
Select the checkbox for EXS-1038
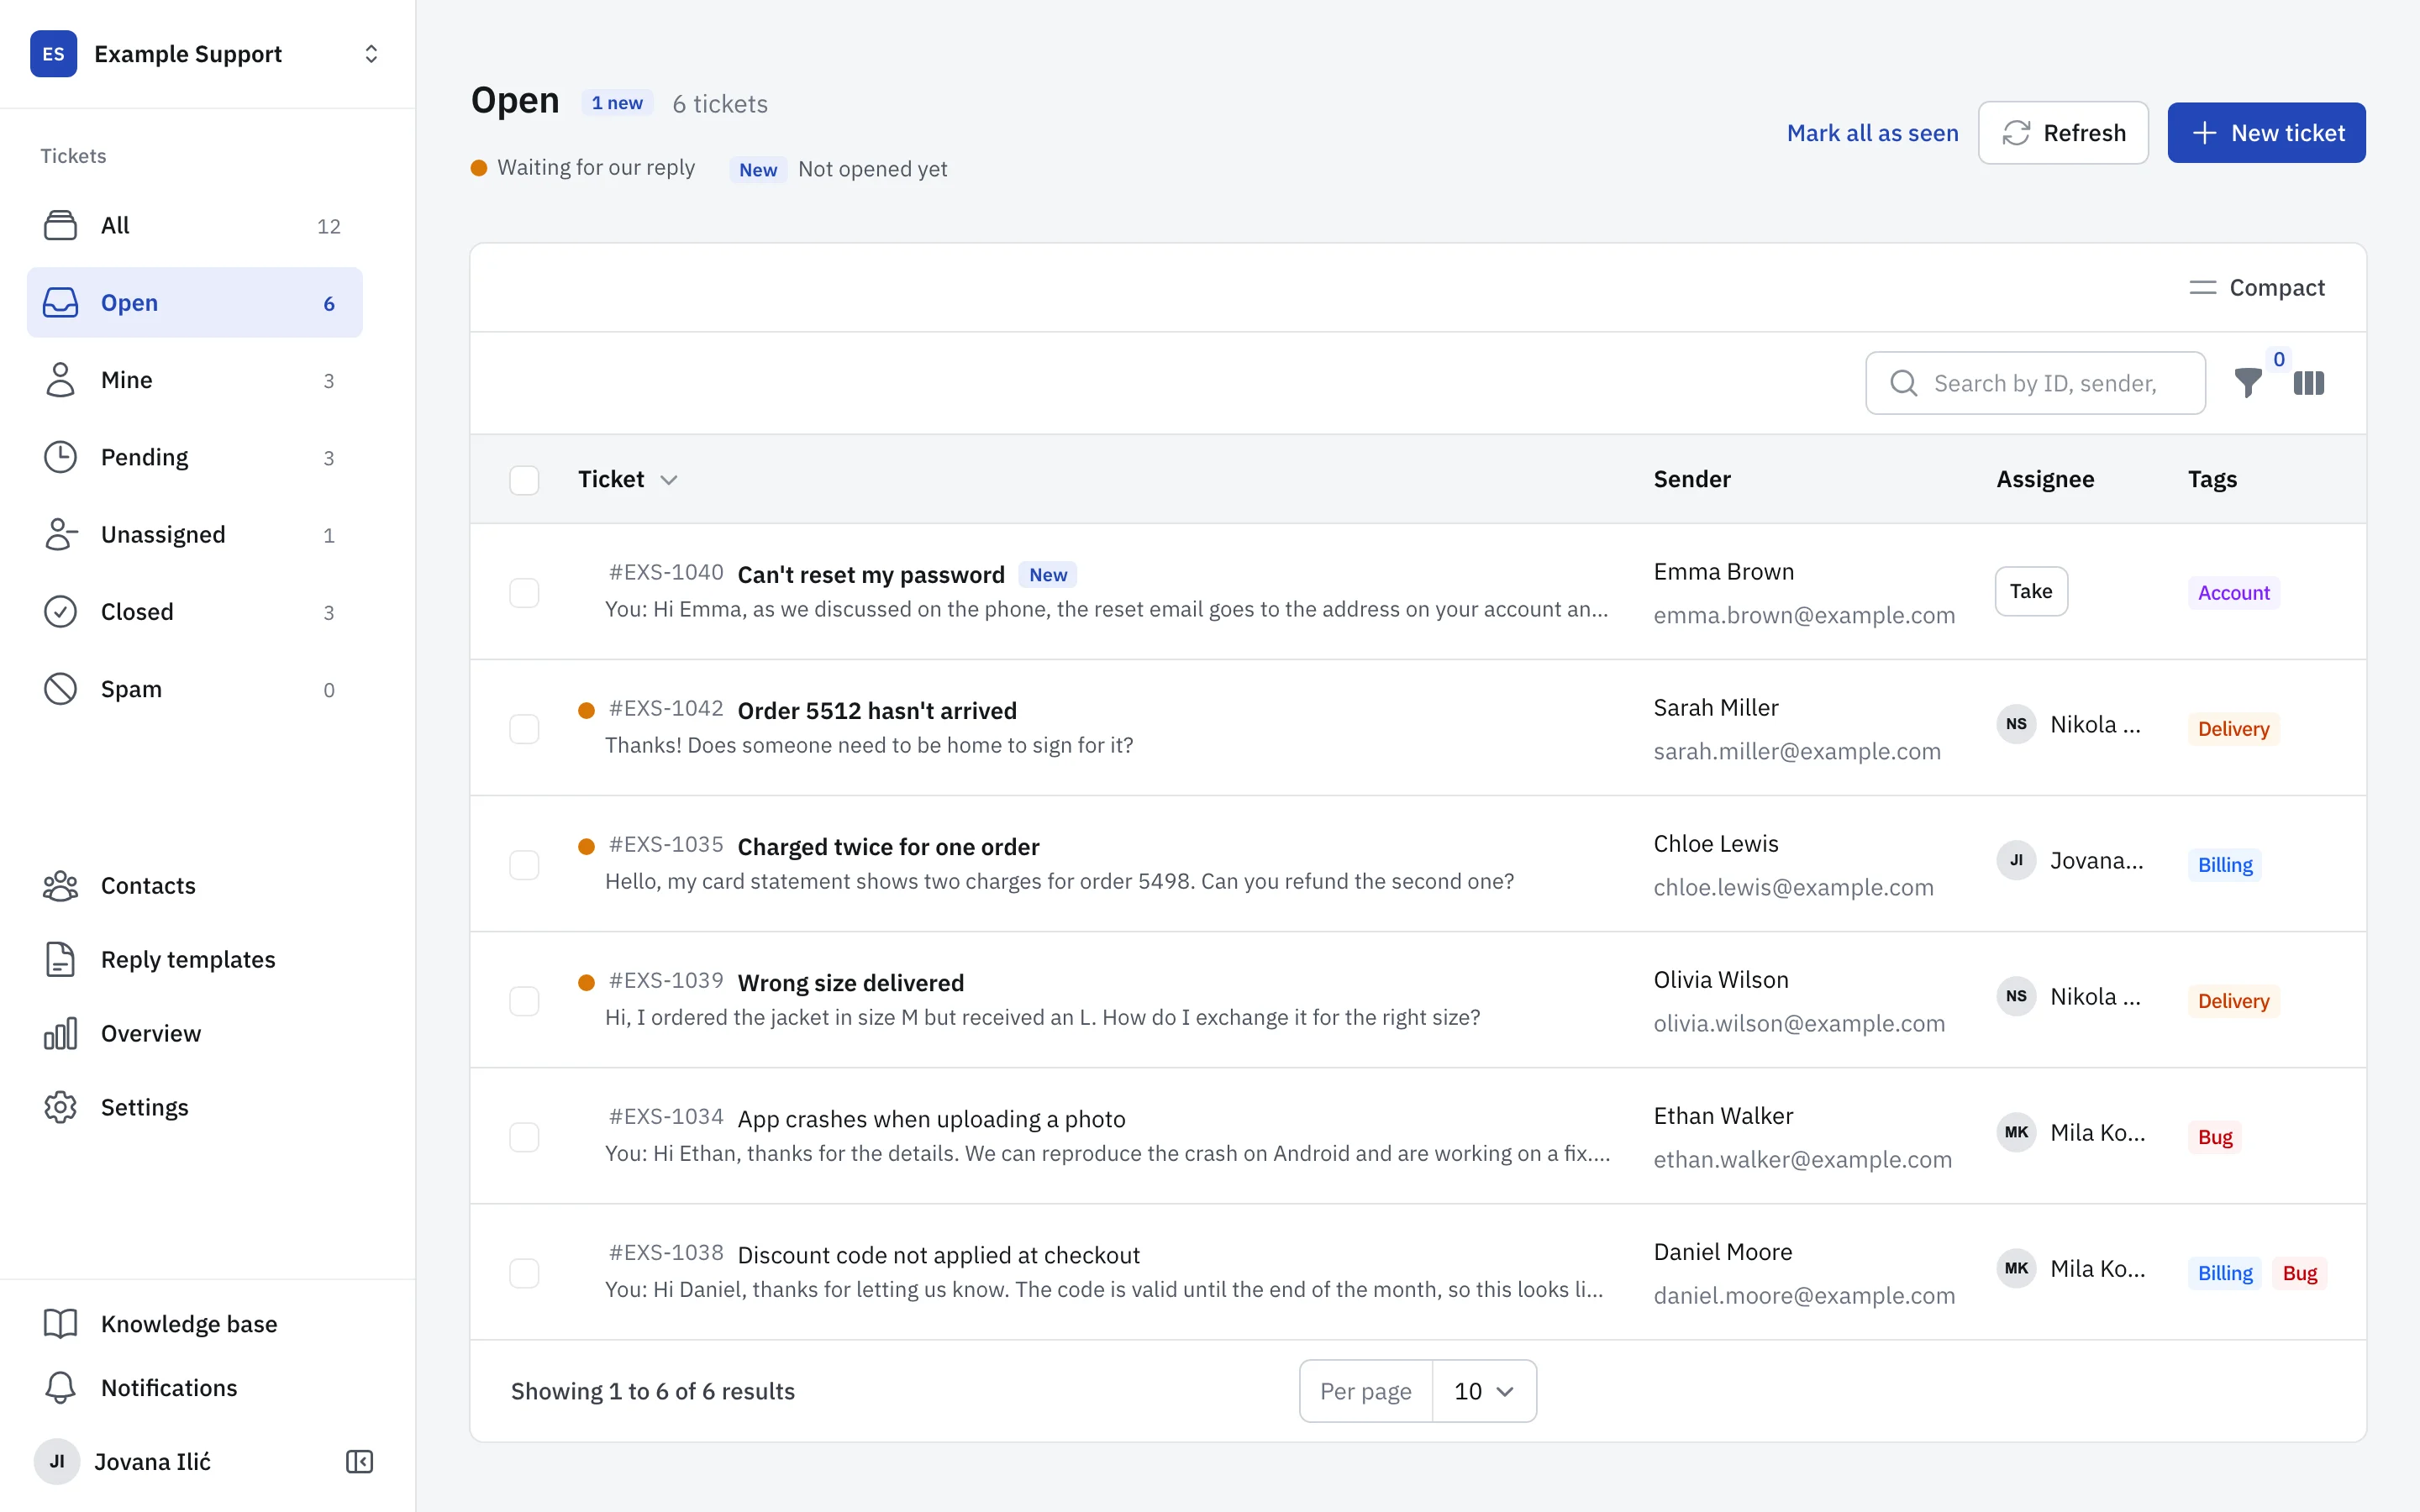click(x=524, y=1272)
